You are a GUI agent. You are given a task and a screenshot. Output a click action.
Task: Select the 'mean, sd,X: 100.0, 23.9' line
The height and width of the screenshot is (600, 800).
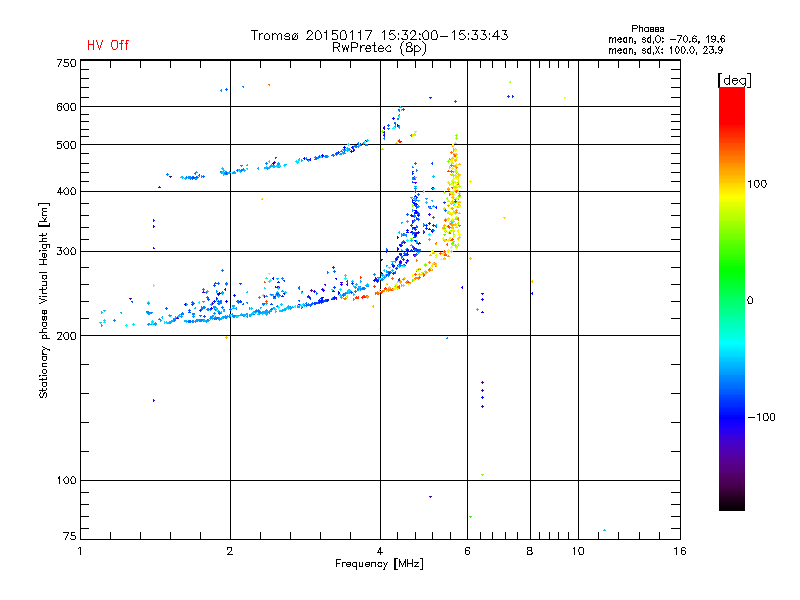[x=665, y=50]
